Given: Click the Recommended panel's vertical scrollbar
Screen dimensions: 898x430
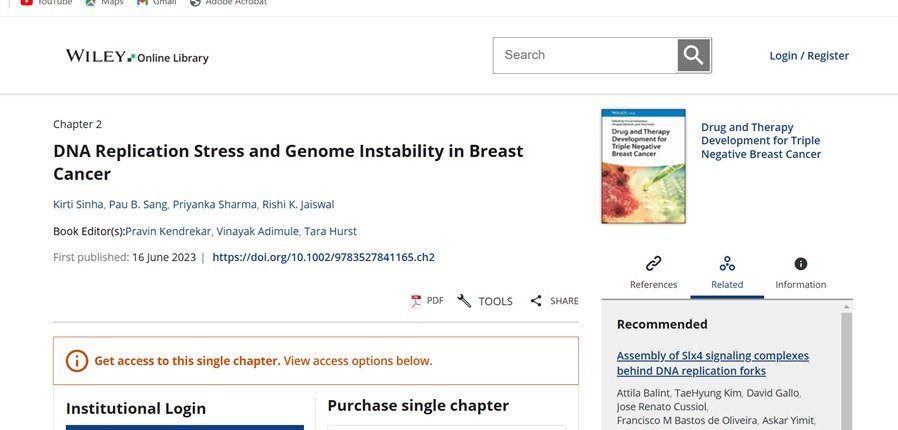Looking at the screenshot, I should pyautogui.click(x=846, y=370).
